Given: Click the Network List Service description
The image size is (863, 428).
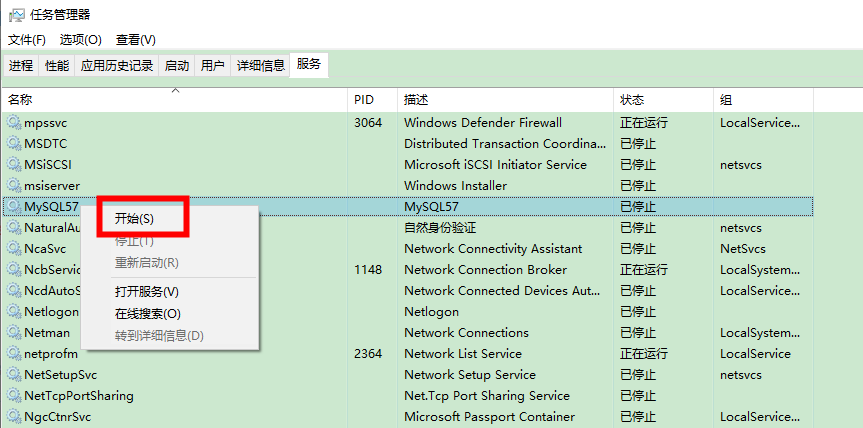Looking at the screenshot, I should coord(462,354).
